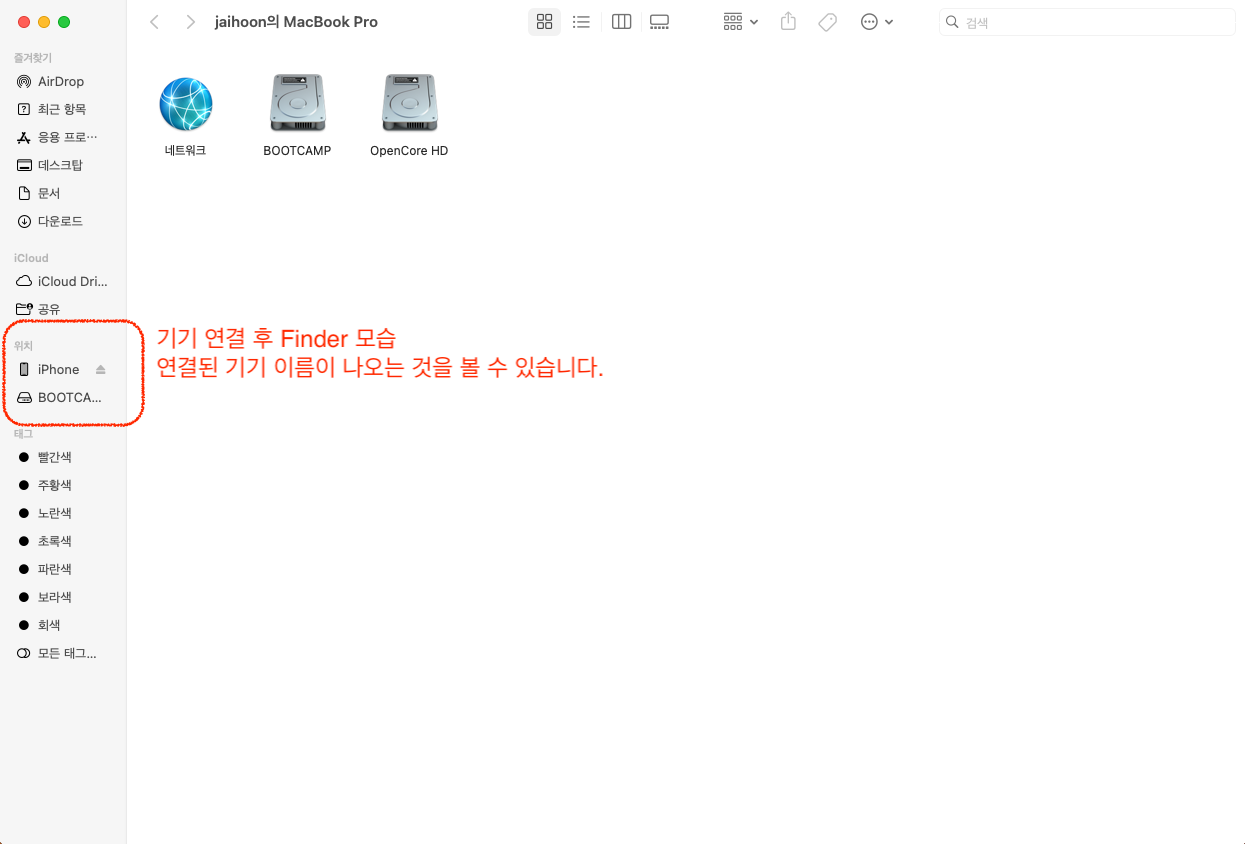Open 응용 프로그램 in the sidebar

(x=63, y=137)
